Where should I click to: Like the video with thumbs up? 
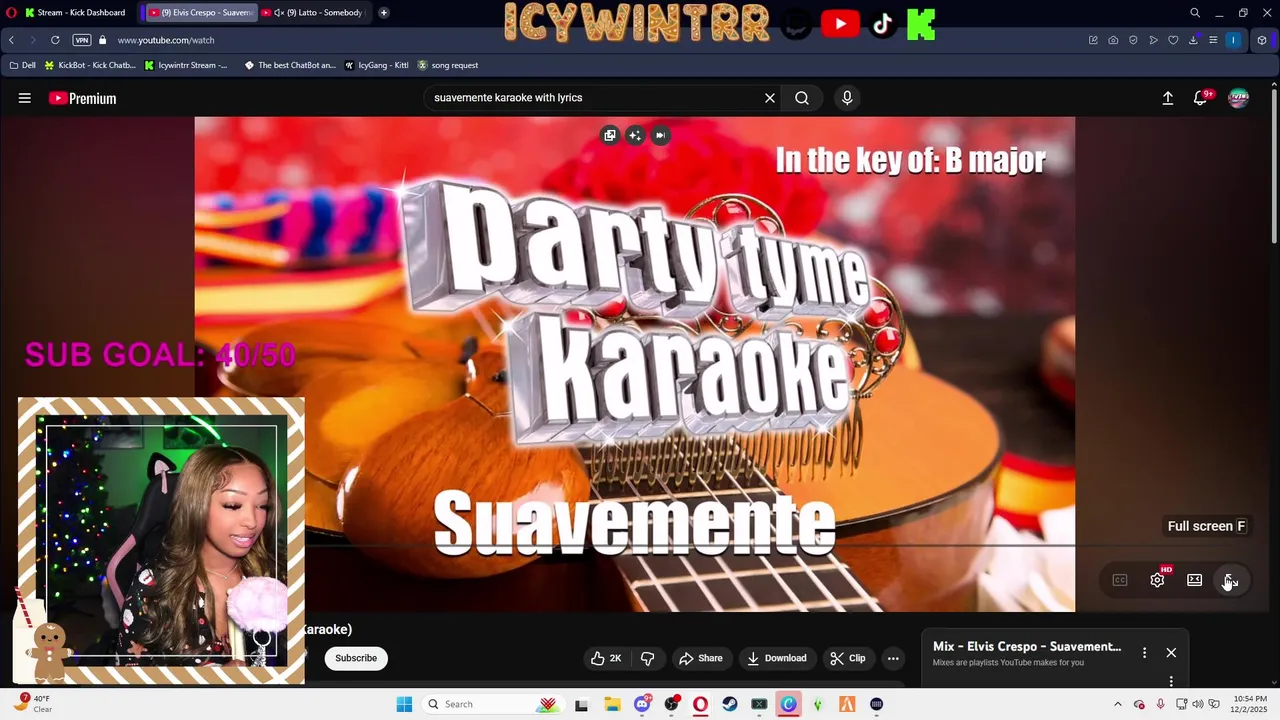tap(606, 658)
